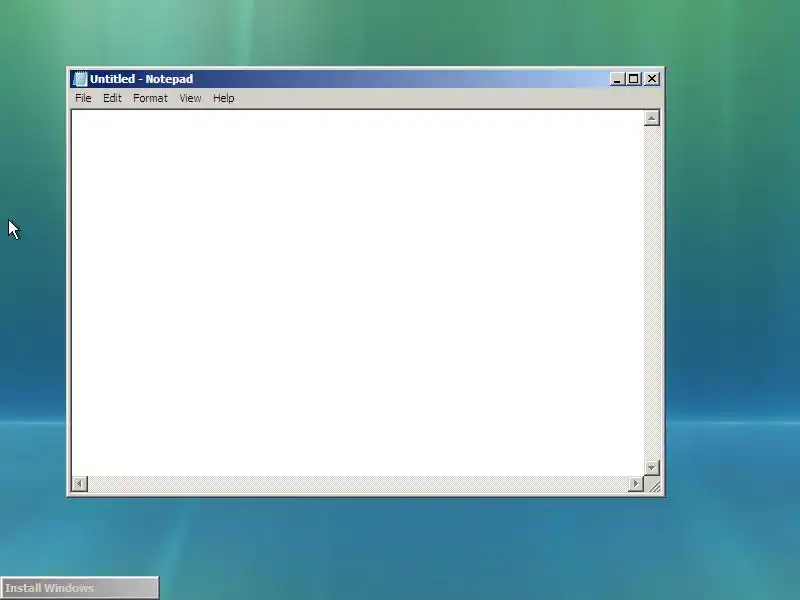Open the Edit menu
This screenshot has width=800, height=600.
(x=112, y=98)
